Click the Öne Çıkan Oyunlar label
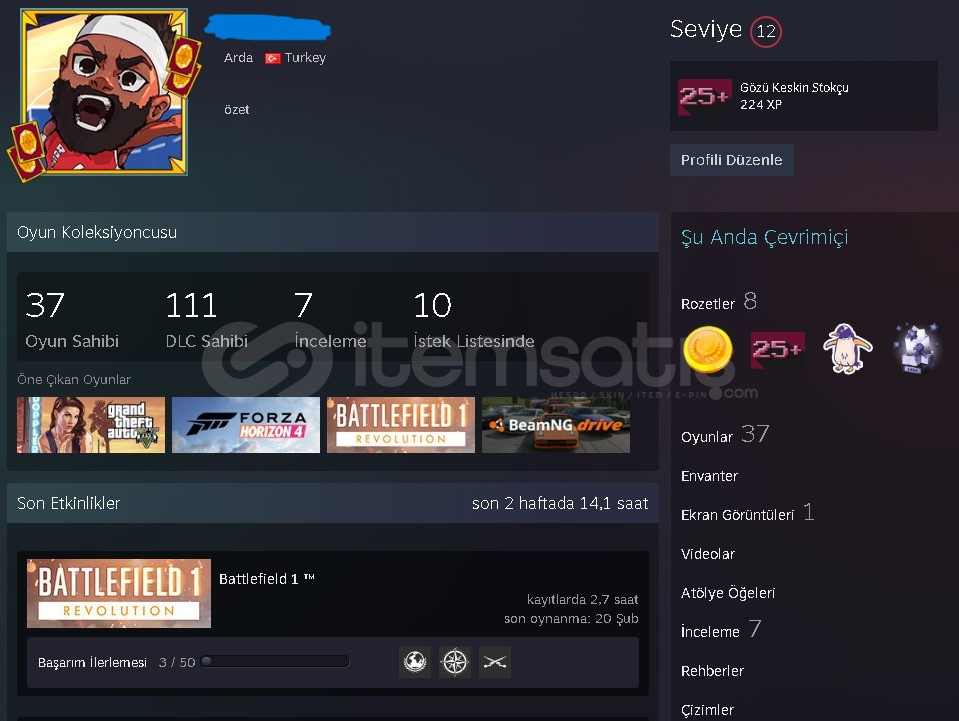The height and width of the screenshot is (721, 959). [74, 380]
